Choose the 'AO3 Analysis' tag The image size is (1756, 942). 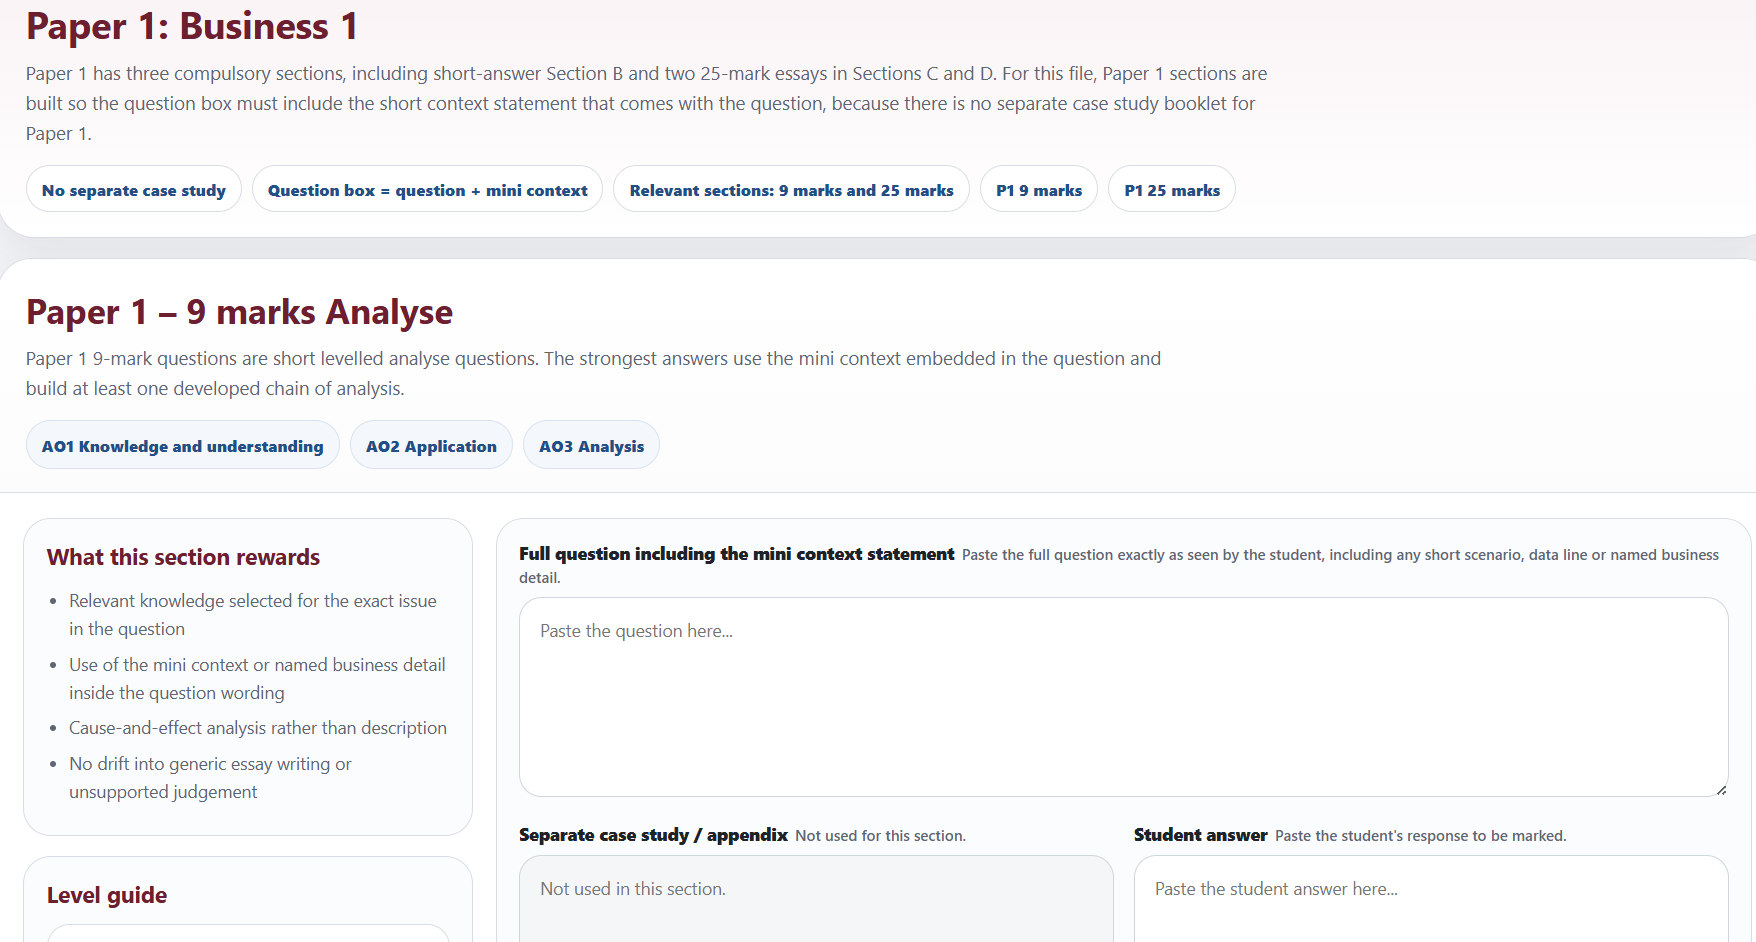[591, 446]
